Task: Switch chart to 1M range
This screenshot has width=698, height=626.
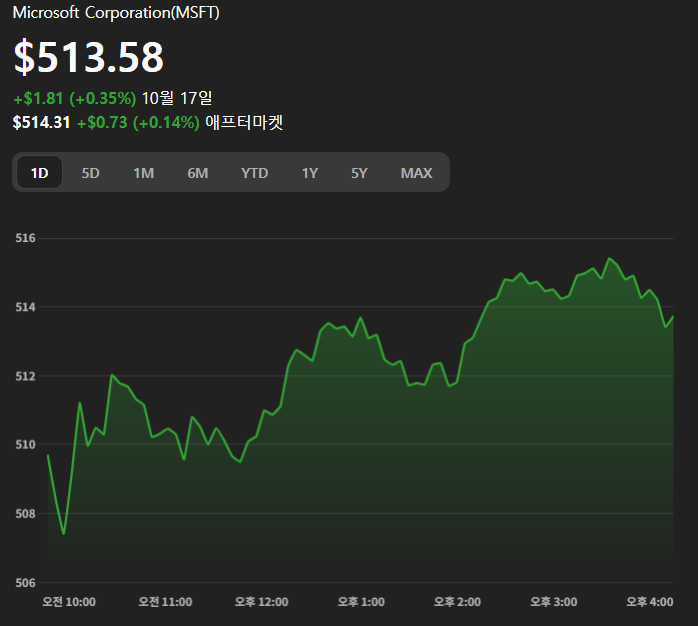Action: [144, 173]
